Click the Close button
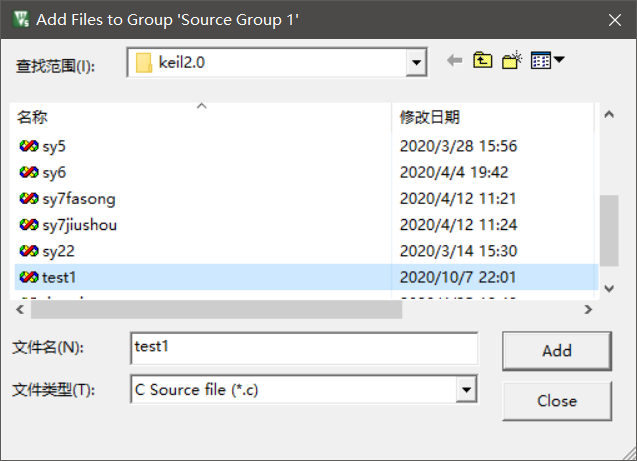 [557, 401]
